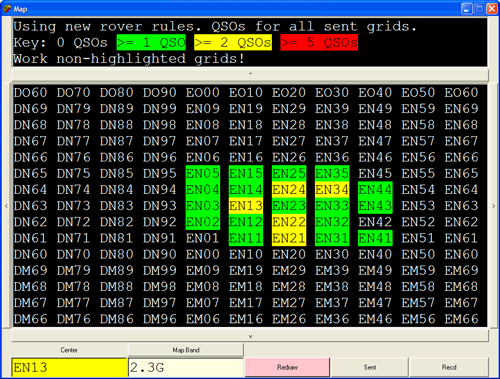Image resolution: width=500 pixels, height=379 pixels.
Task: Select yellow grid cell EN24
Action: (x=289, y=190)
